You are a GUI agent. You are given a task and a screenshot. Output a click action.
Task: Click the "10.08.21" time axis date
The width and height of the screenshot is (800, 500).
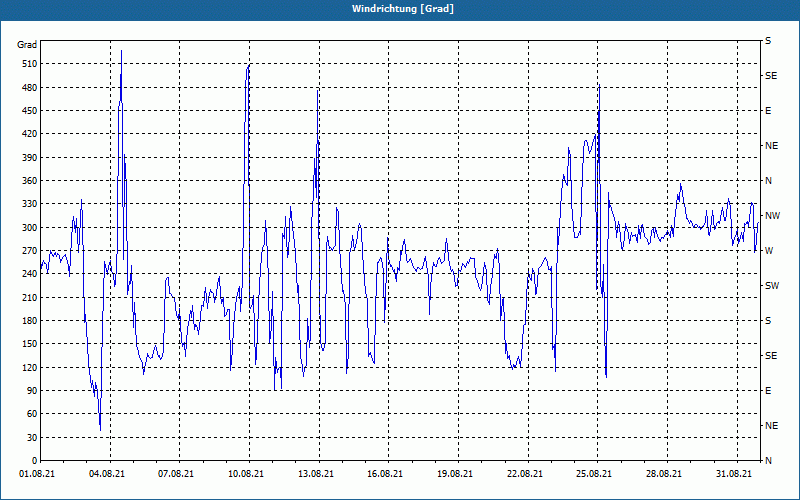click(246, 474)
